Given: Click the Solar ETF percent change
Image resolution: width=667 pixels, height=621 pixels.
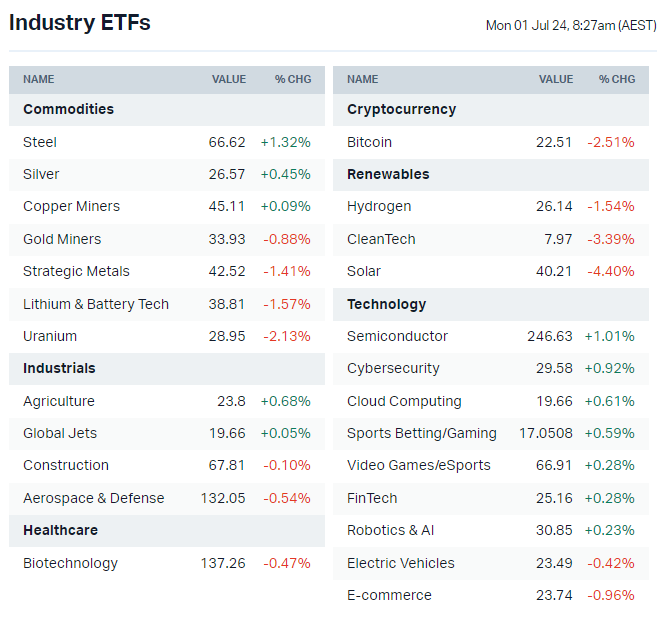Looking at the screenshot, I should [x=610, y=271].
